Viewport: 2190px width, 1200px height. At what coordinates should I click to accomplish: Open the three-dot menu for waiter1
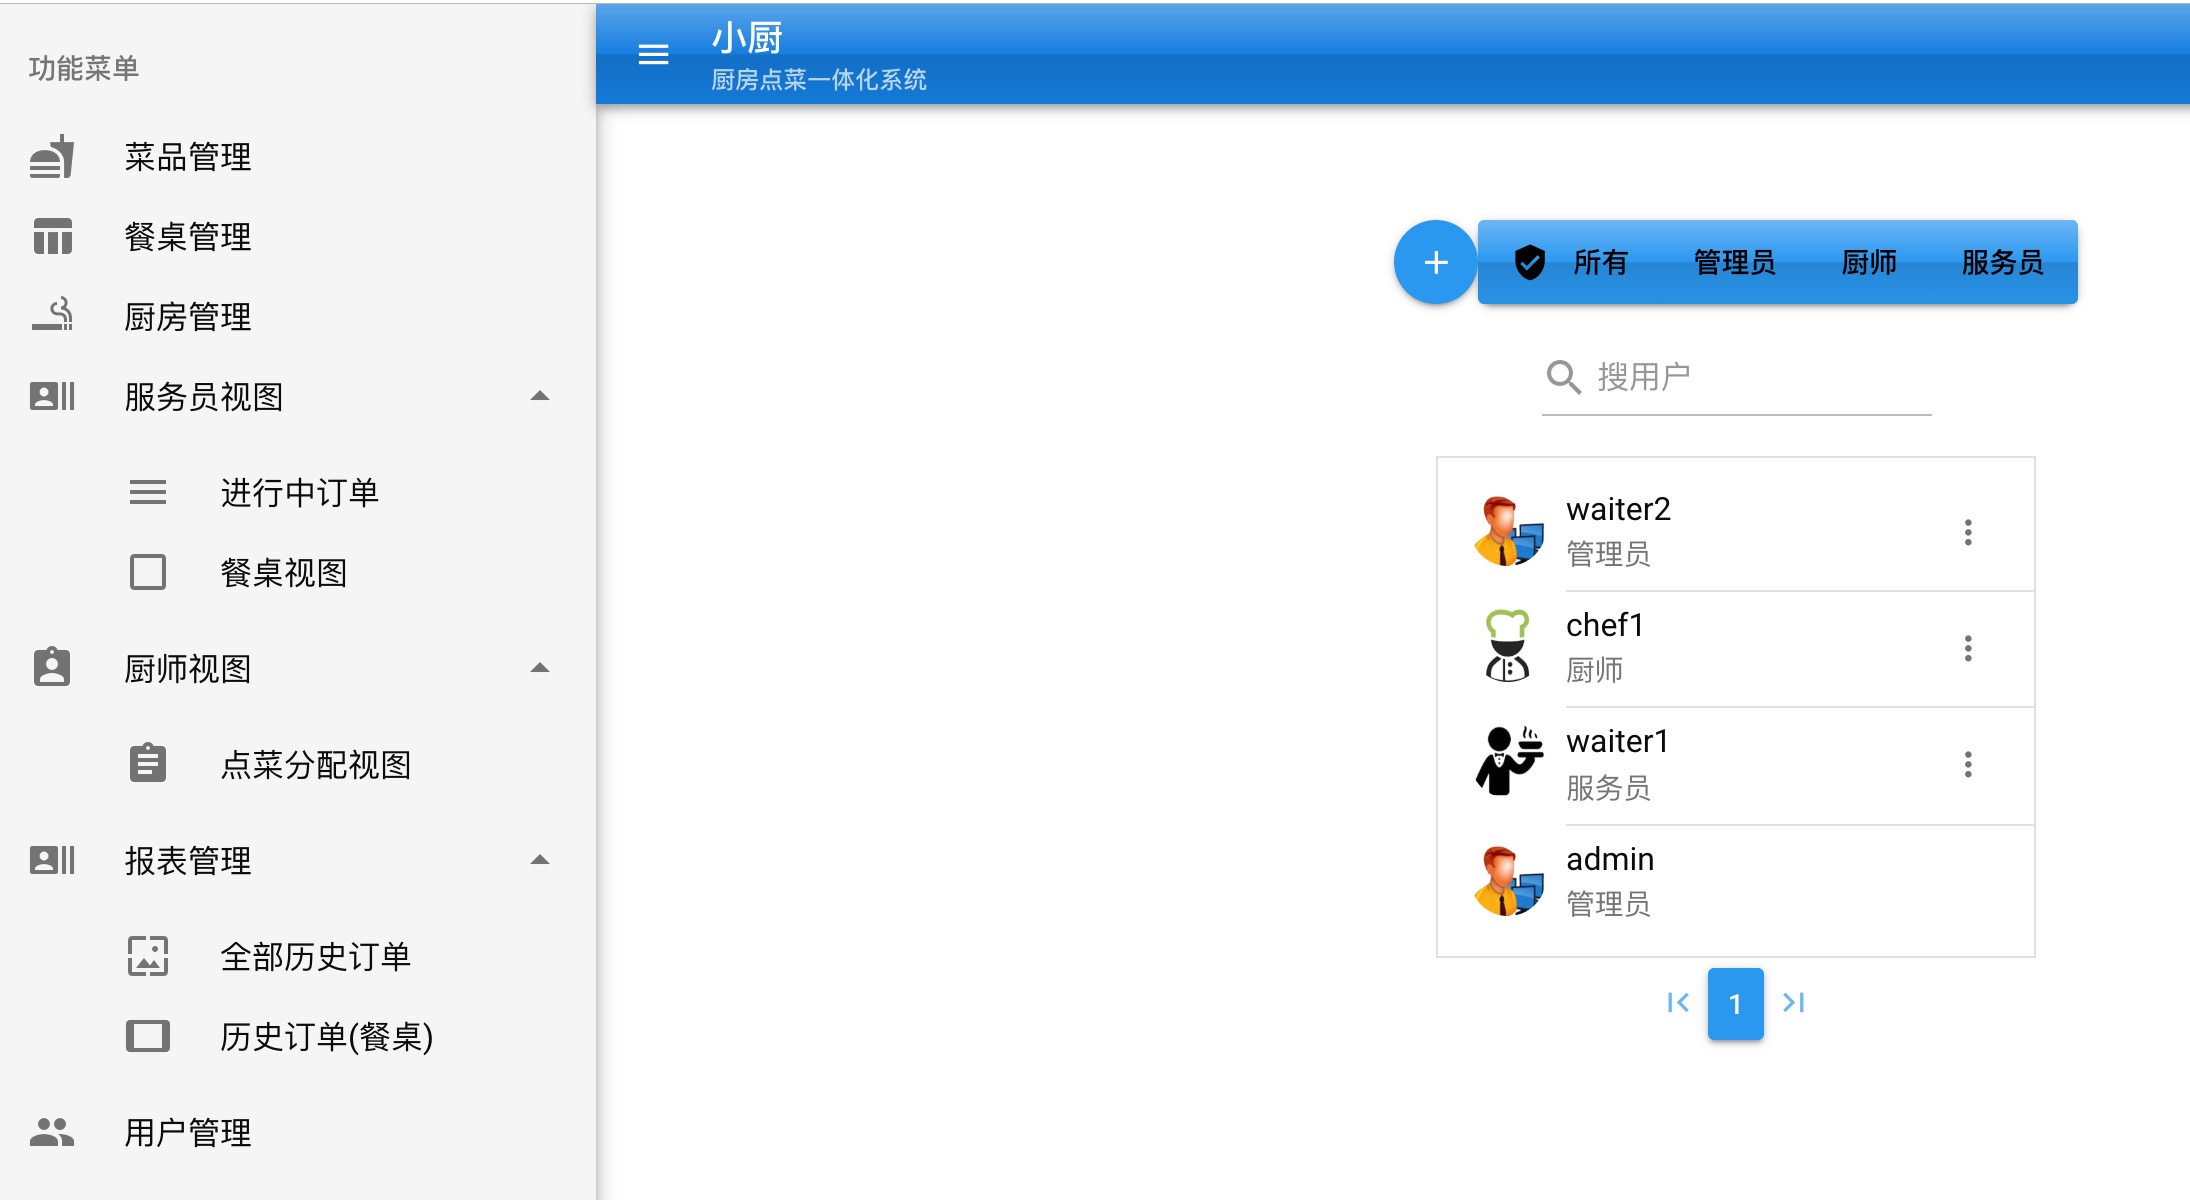coord(1967,765)
